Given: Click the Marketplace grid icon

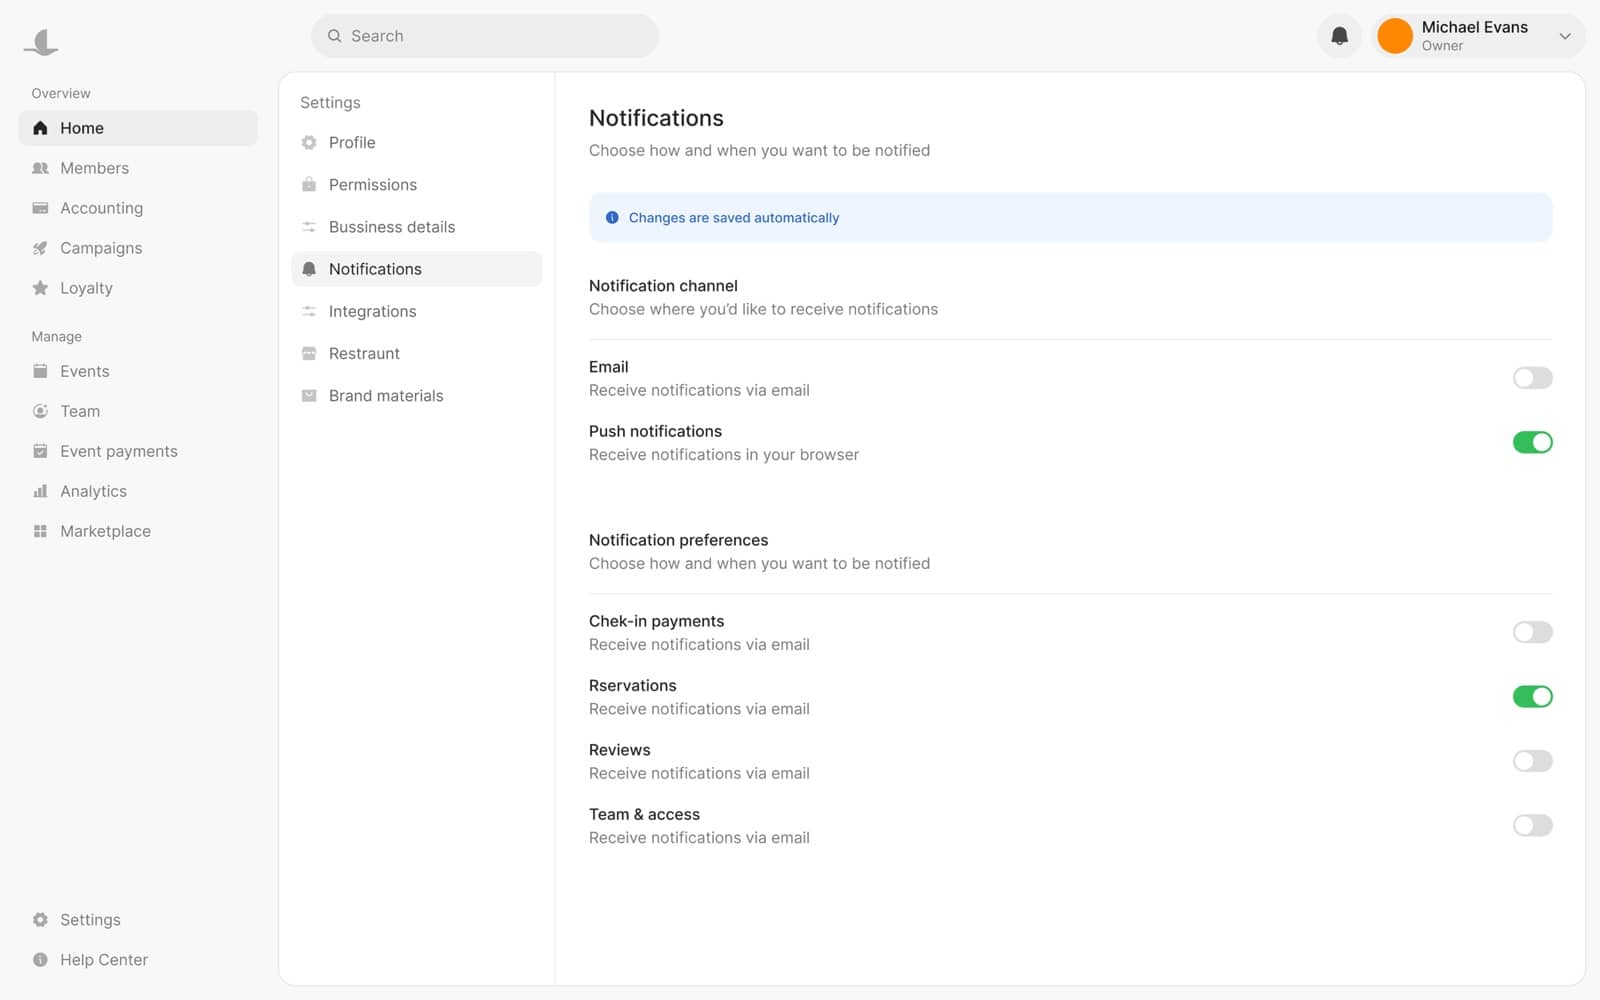Looking at the screenshot, I should (40, 531).
